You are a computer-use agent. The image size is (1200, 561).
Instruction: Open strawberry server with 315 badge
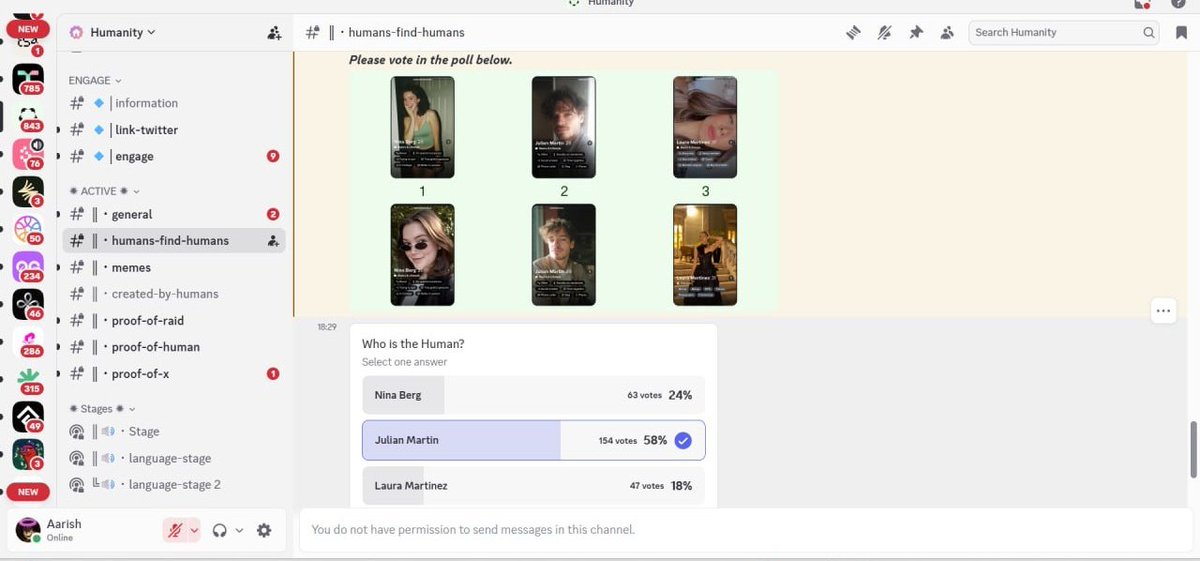pos(28,380)
